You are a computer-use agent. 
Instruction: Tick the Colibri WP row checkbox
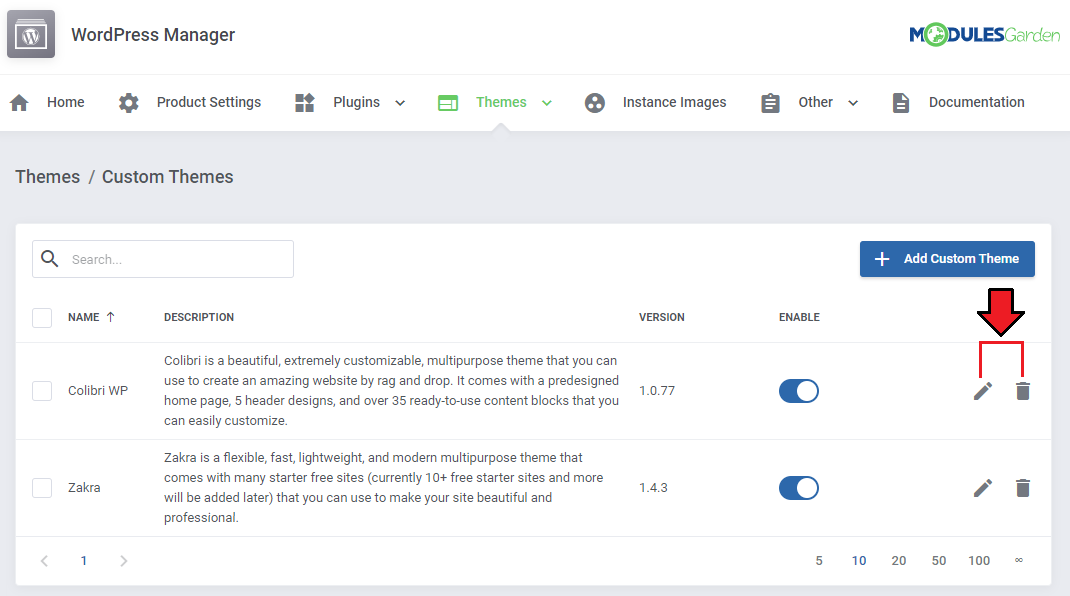tap(42, 391)
